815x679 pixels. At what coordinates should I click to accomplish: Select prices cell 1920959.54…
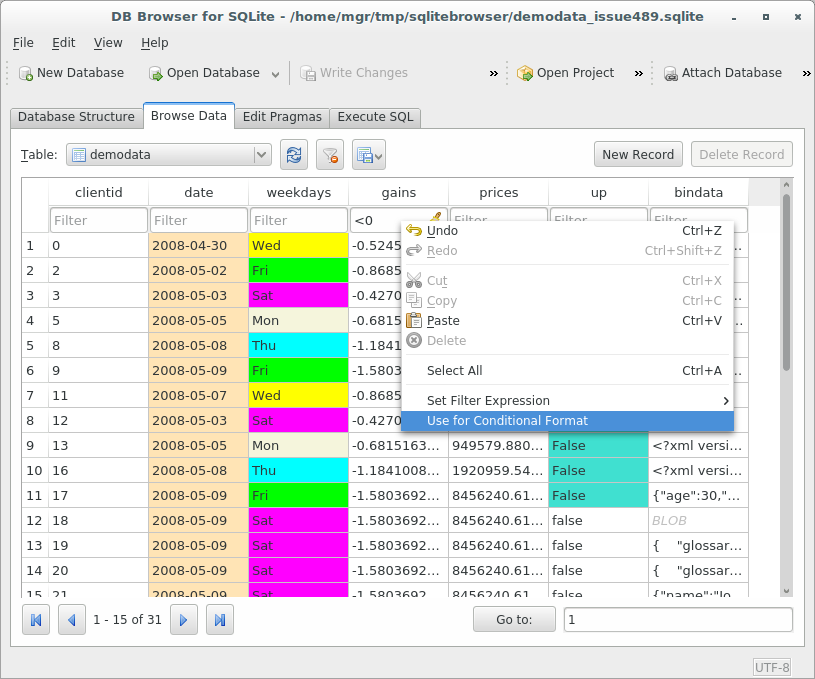tap(498, 471)
